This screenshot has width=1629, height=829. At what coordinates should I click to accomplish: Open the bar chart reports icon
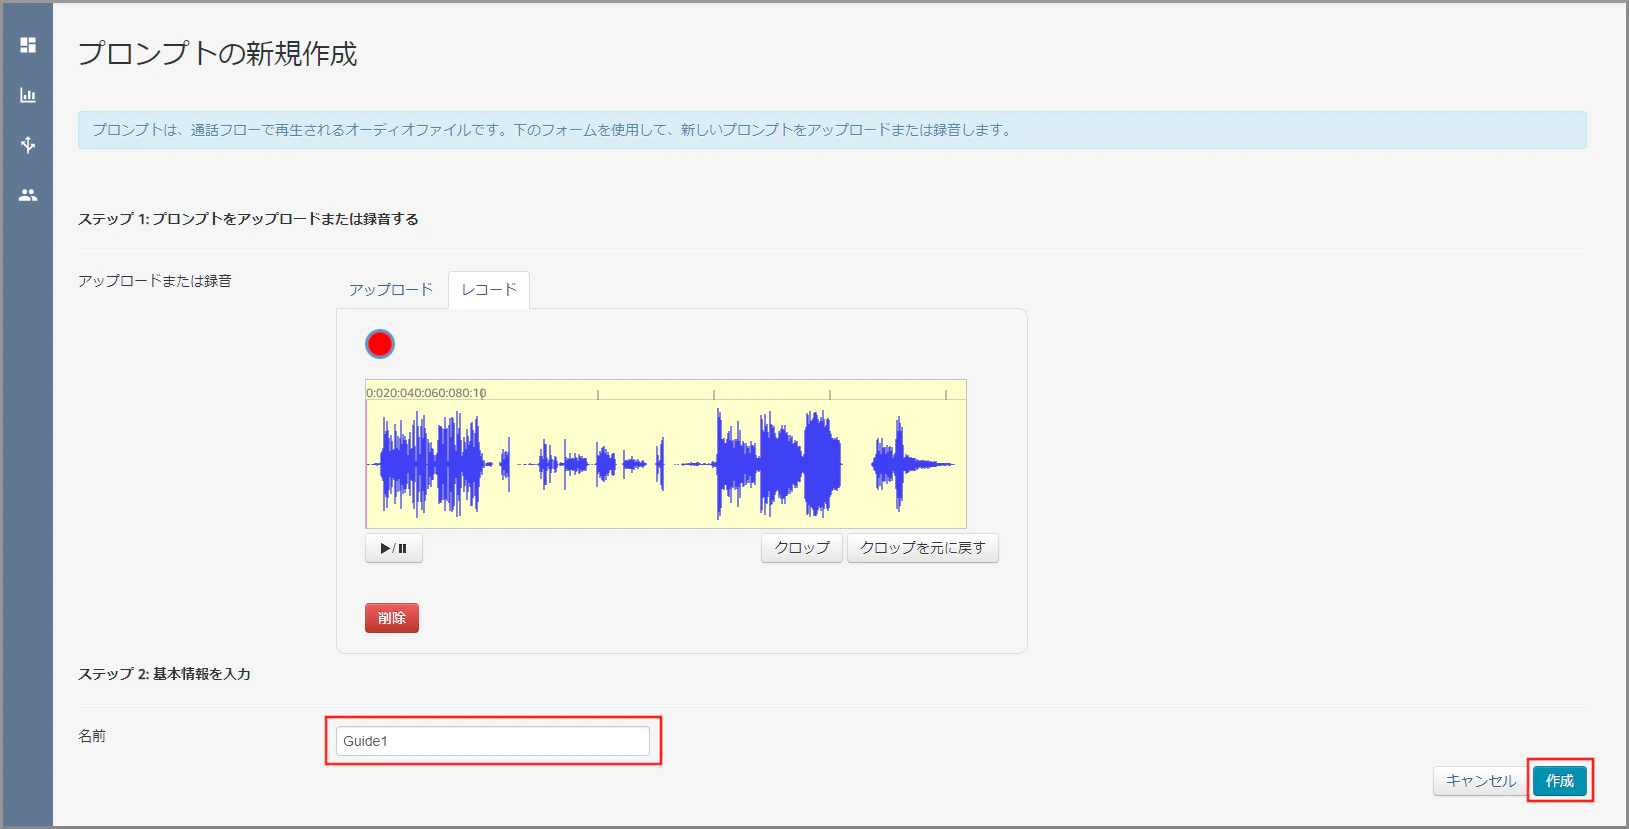[28, 95]
